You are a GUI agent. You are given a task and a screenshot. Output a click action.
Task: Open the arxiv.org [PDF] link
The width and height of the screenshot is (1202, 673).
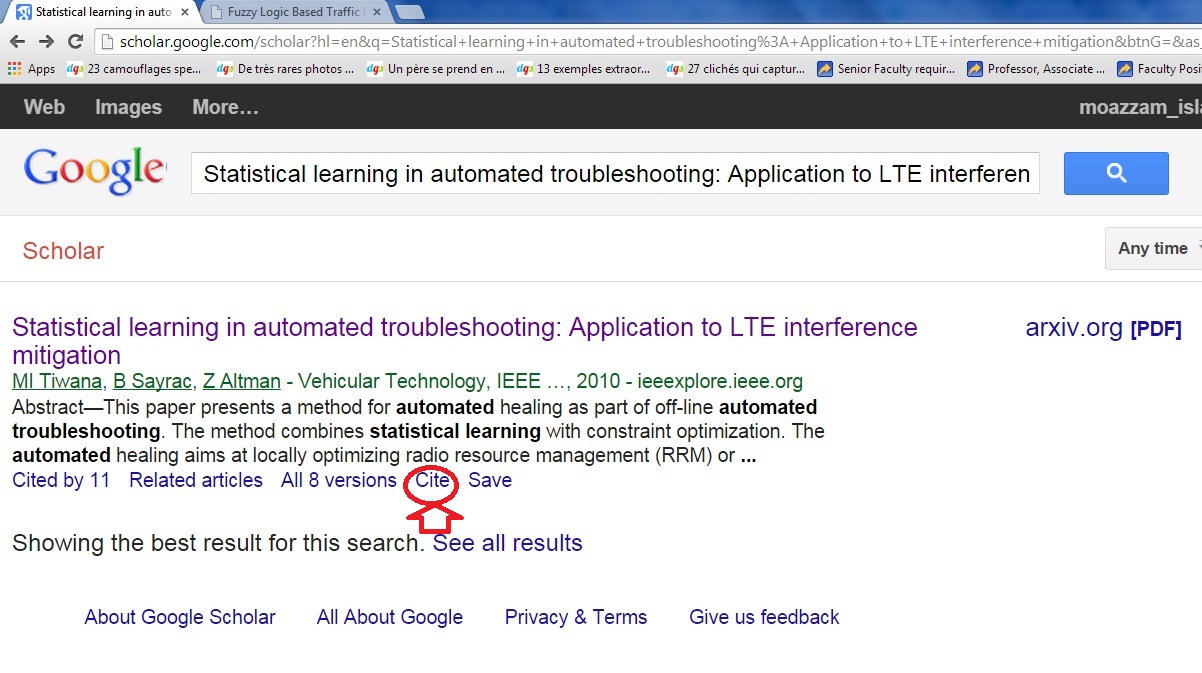[x=1104, y=327]
